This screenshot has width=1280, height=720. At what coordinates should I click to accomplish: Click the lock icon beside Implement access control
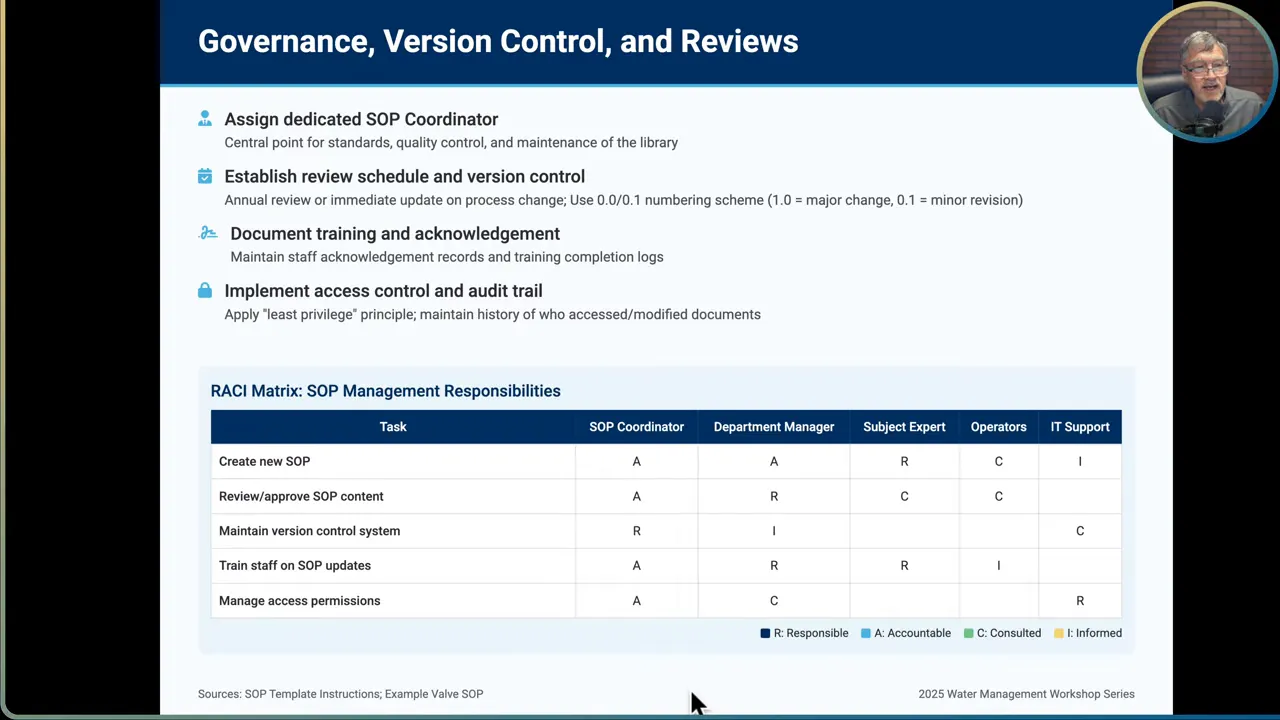(204, 290)
